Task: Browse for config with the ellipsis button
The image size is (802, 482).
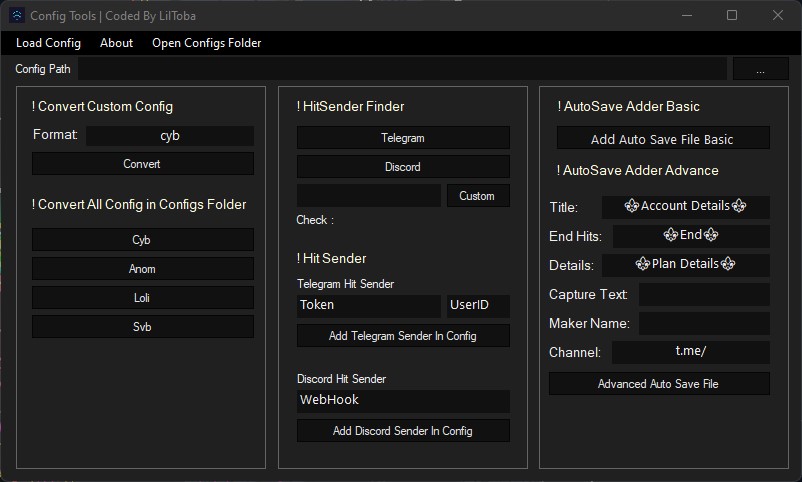Action: 761,69
